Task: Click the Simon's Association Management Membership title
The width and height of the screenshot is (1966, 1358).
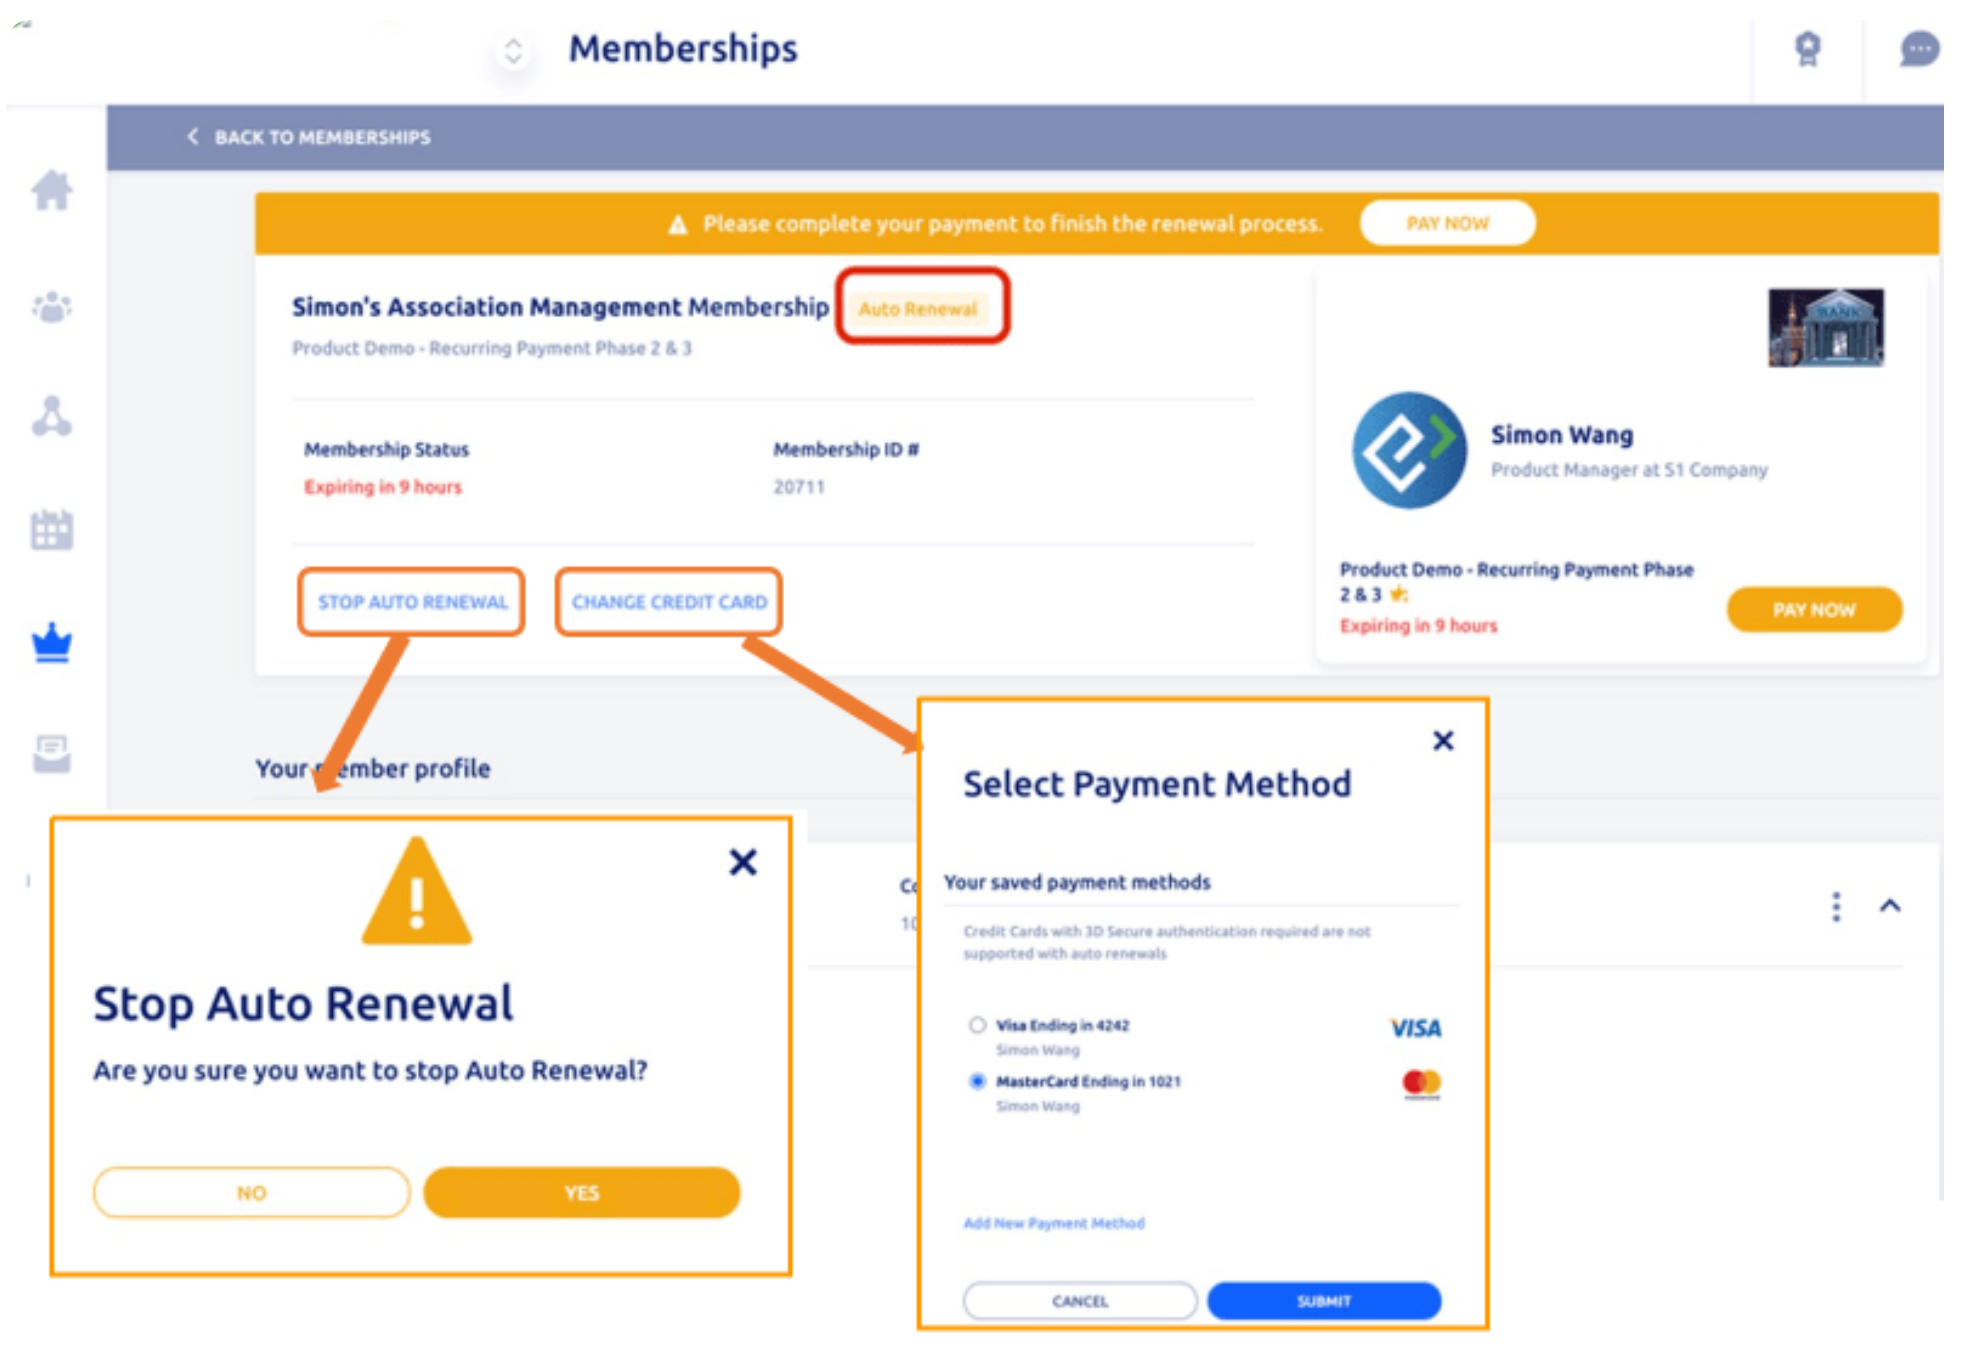Action: (x=560, y=307)
